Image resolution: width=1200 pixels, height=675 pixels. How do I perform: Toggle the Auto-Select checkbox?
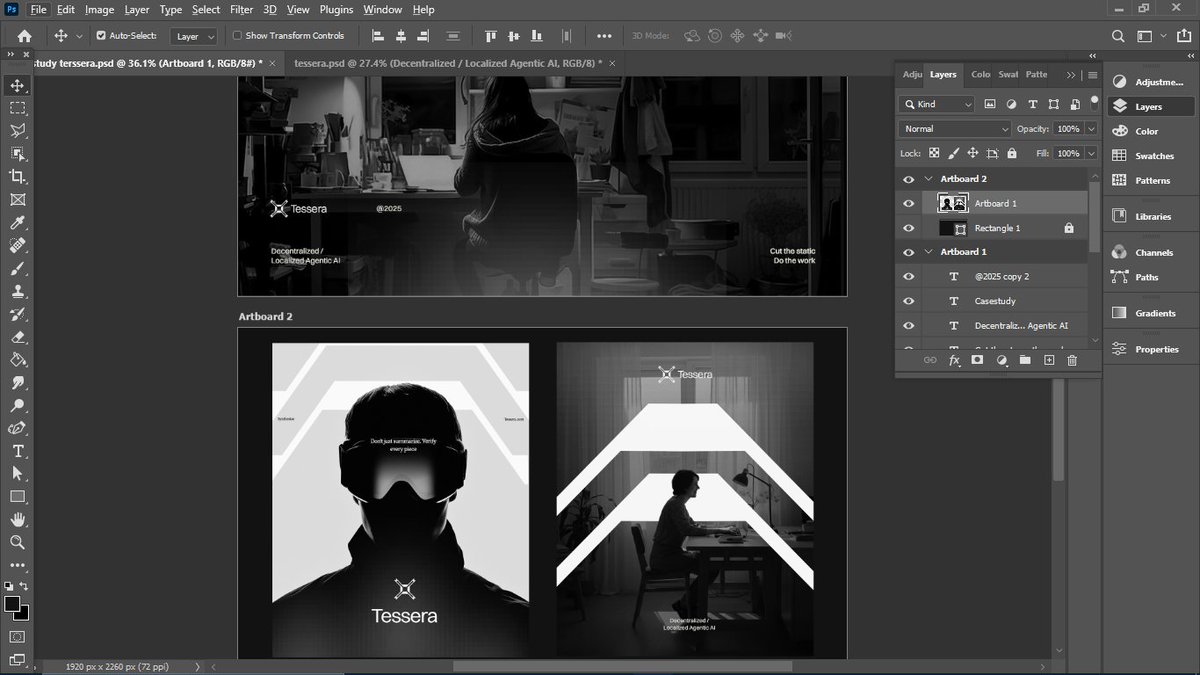(x=101, y=36)
